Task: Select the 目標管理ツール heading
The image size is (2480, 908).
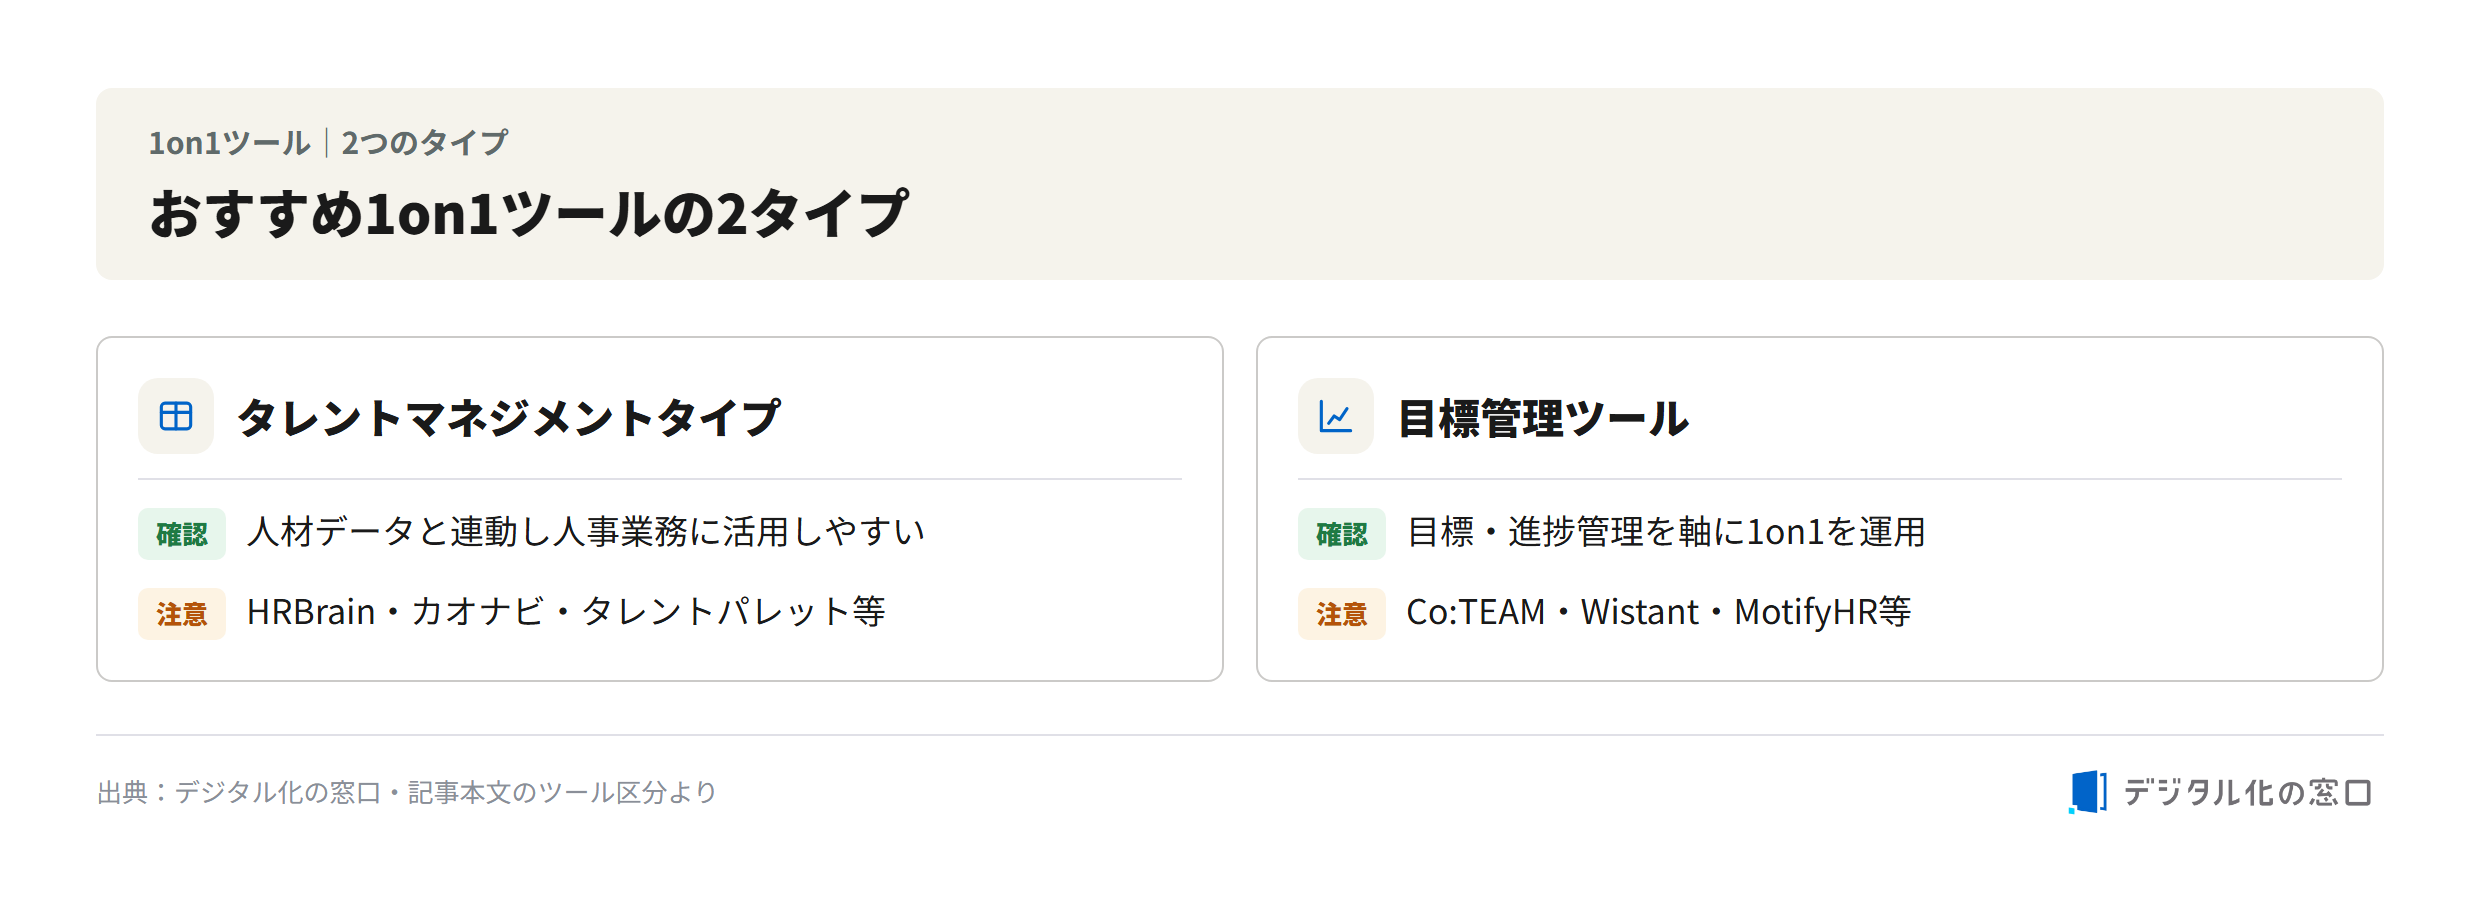Action: tap(1543, 418)
